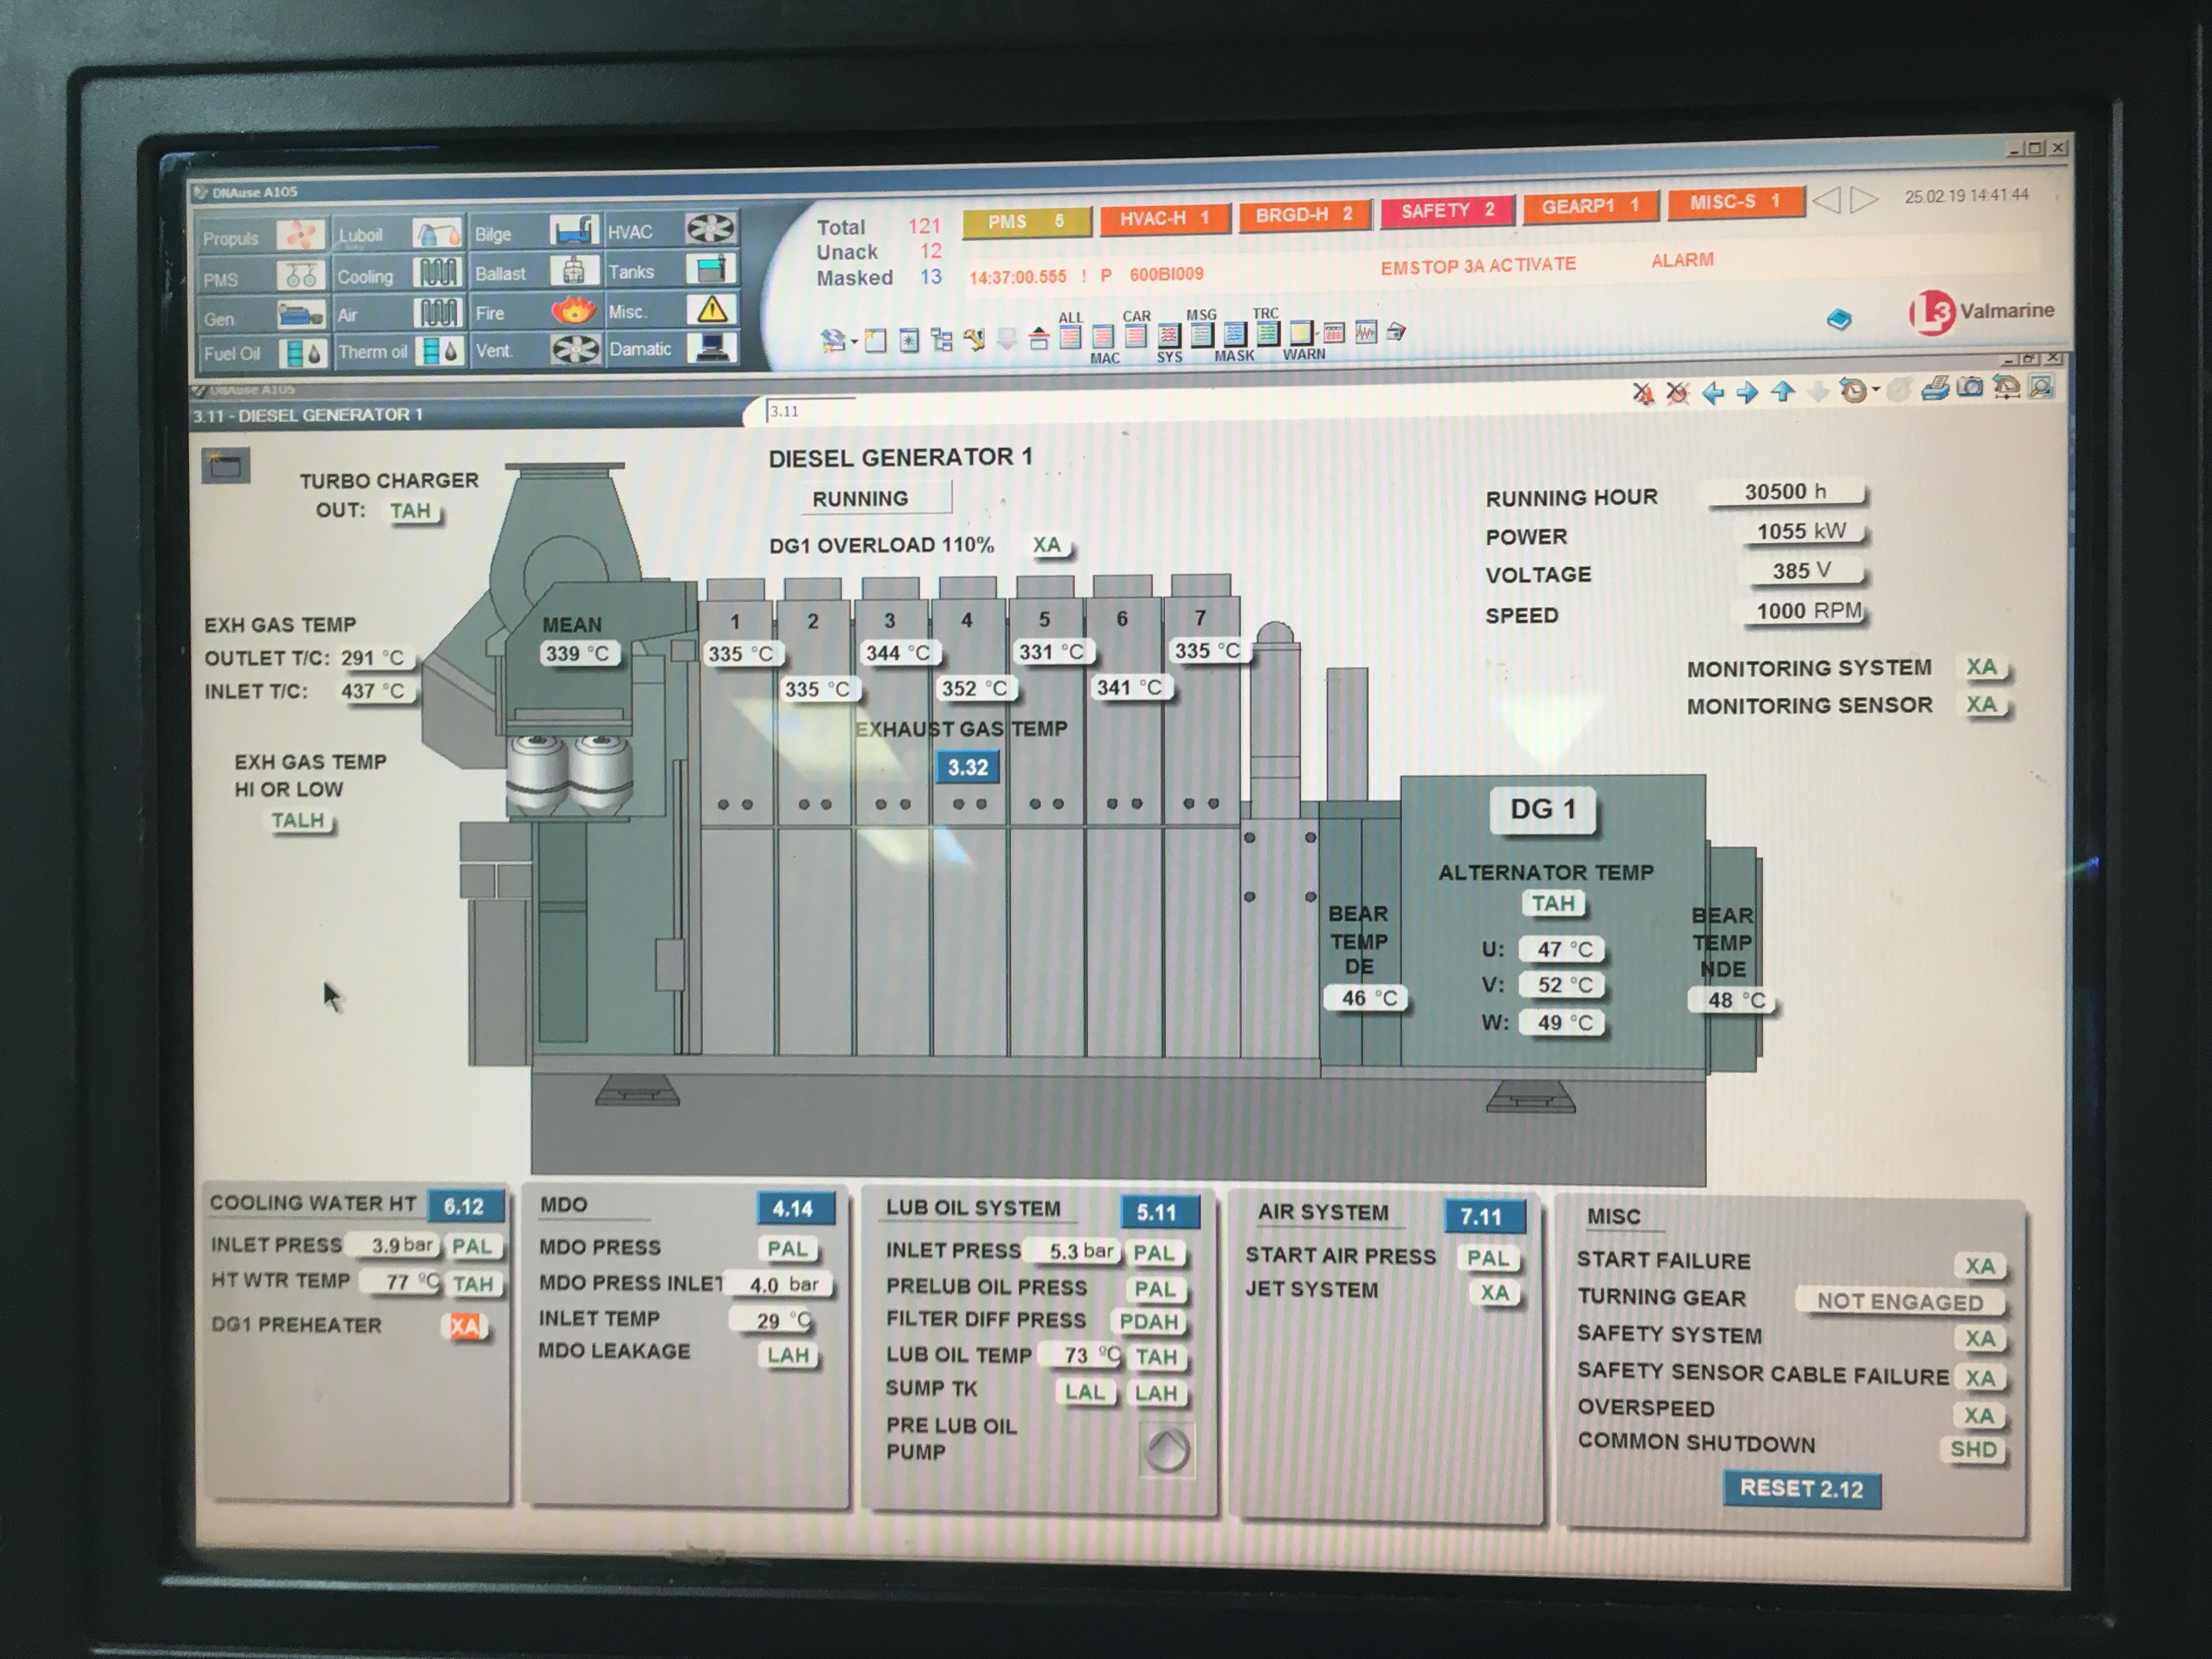Open the zoom magnifier tool

2041,386
